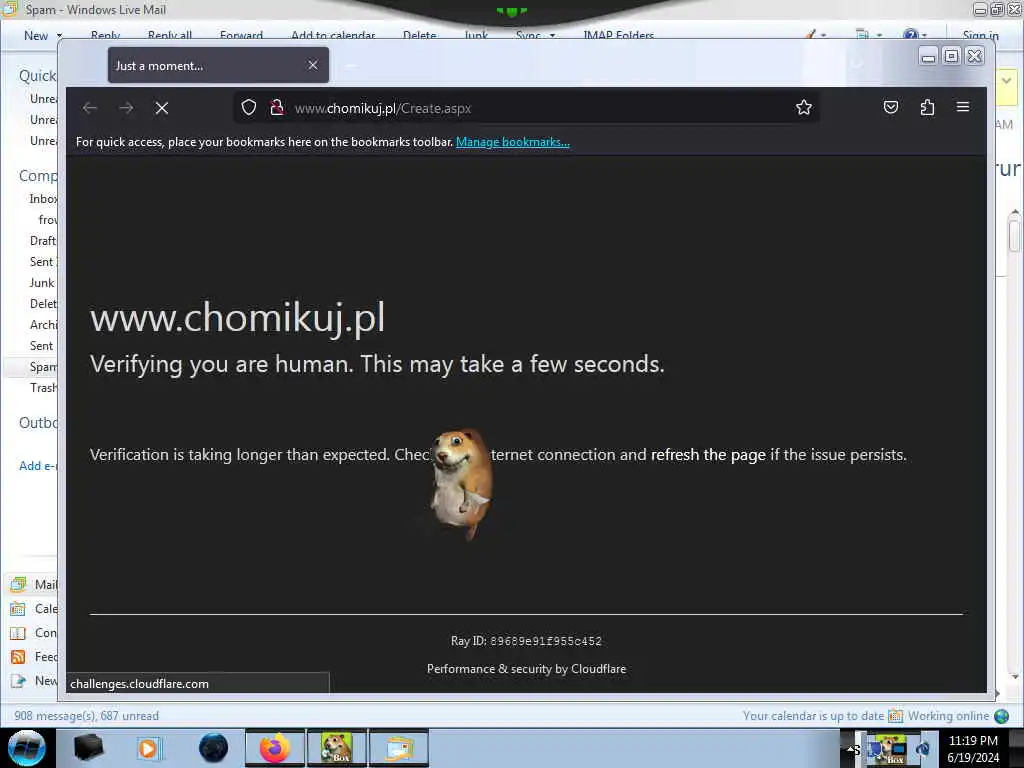This screenshot has height=768, width=1024.
Task: Expand the Sync dropdown arrow
Action: [552, 36]
